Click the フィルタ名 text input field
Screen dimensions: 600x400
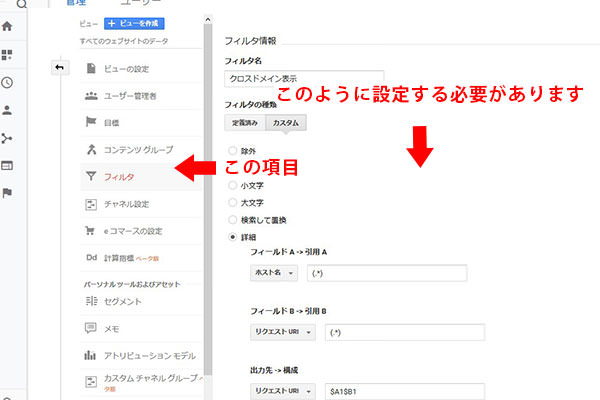[x=304, y=79]
